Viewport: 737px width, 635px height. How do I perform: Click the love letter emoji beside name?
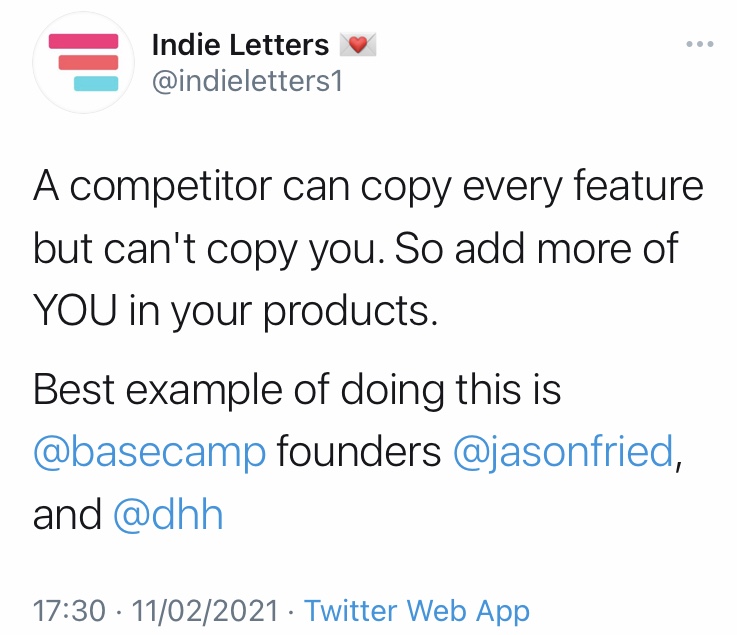(357, 45)
